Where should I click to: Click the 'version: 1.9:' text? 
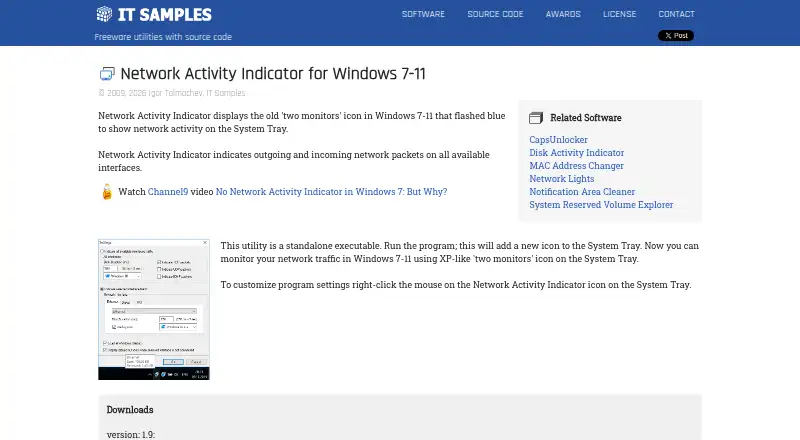(131, 435)
